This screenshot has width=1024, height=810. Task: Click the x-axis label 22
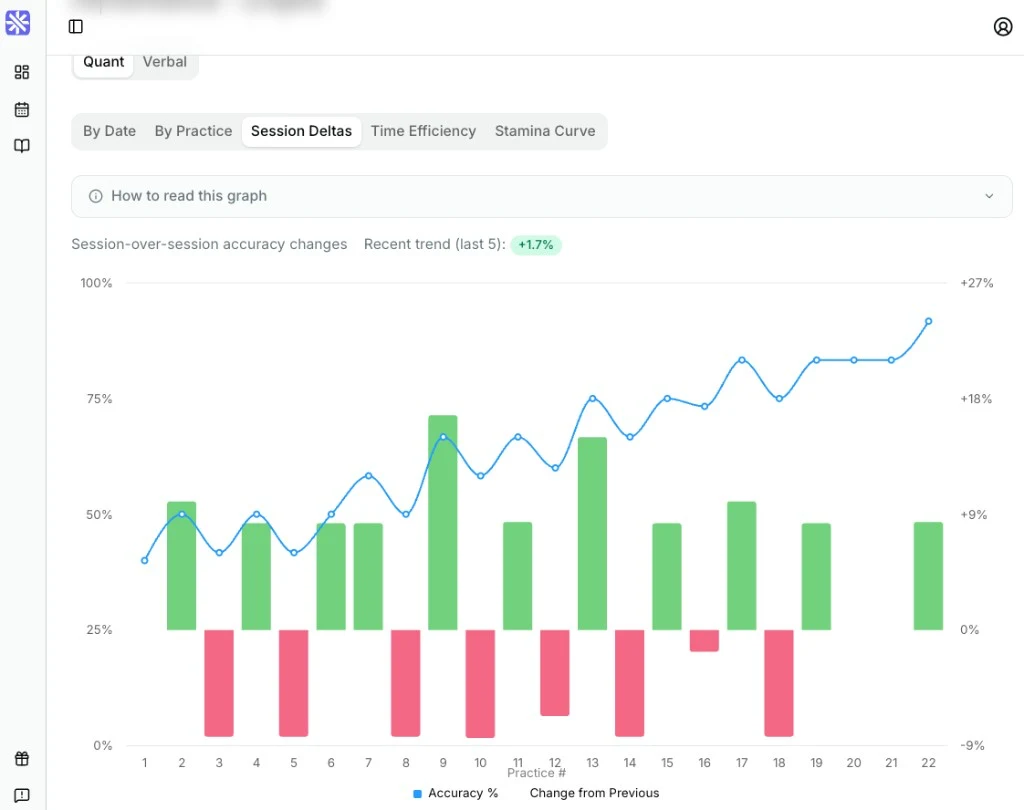click(x=928, y=762)
